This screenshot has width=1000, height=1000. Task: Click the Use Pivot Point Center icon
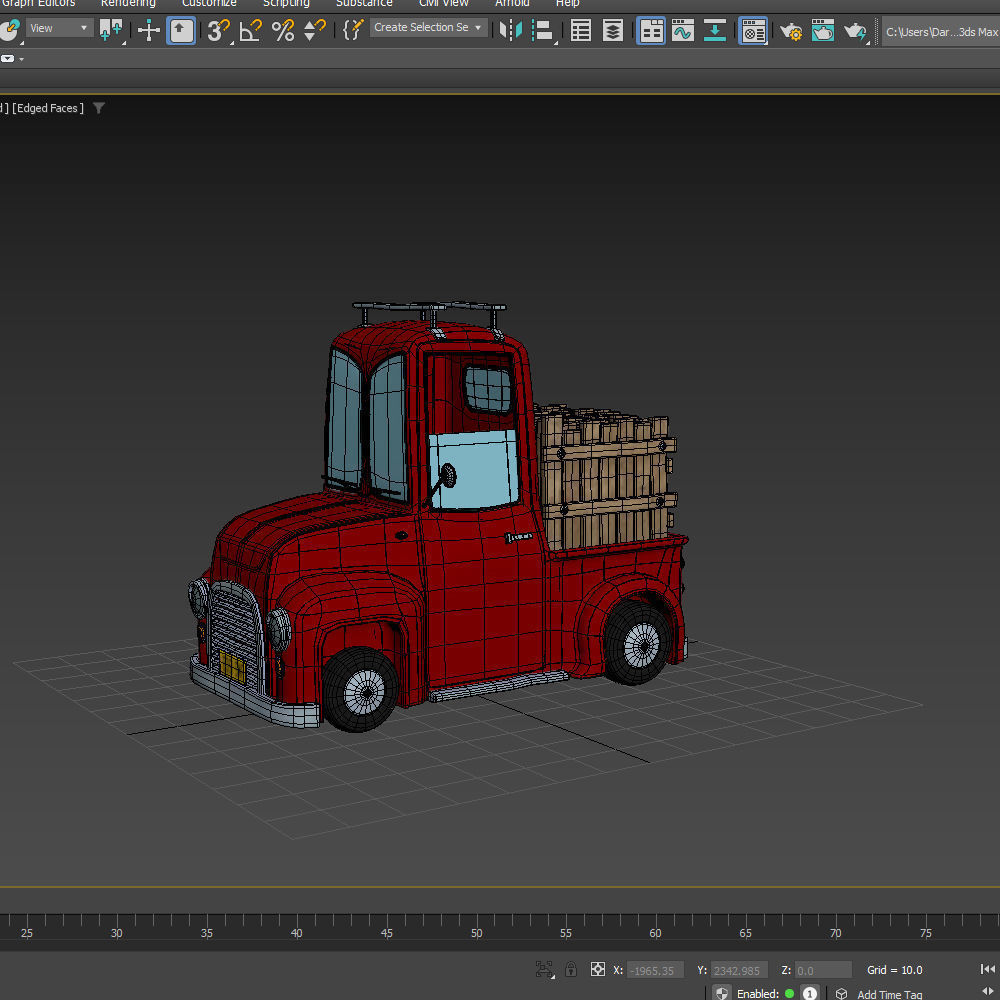[111, 30]
